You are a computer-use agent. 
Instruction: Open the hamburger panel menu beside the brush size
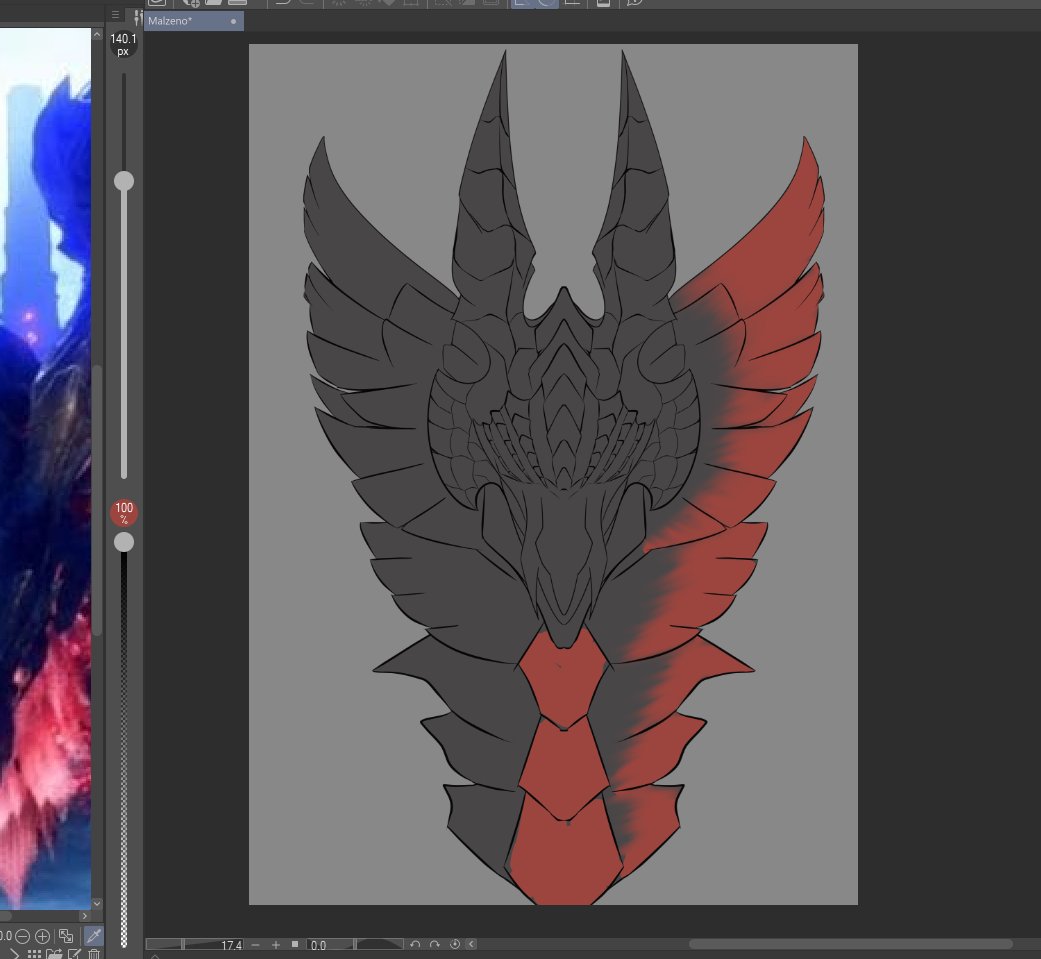(x=116, y=15)
